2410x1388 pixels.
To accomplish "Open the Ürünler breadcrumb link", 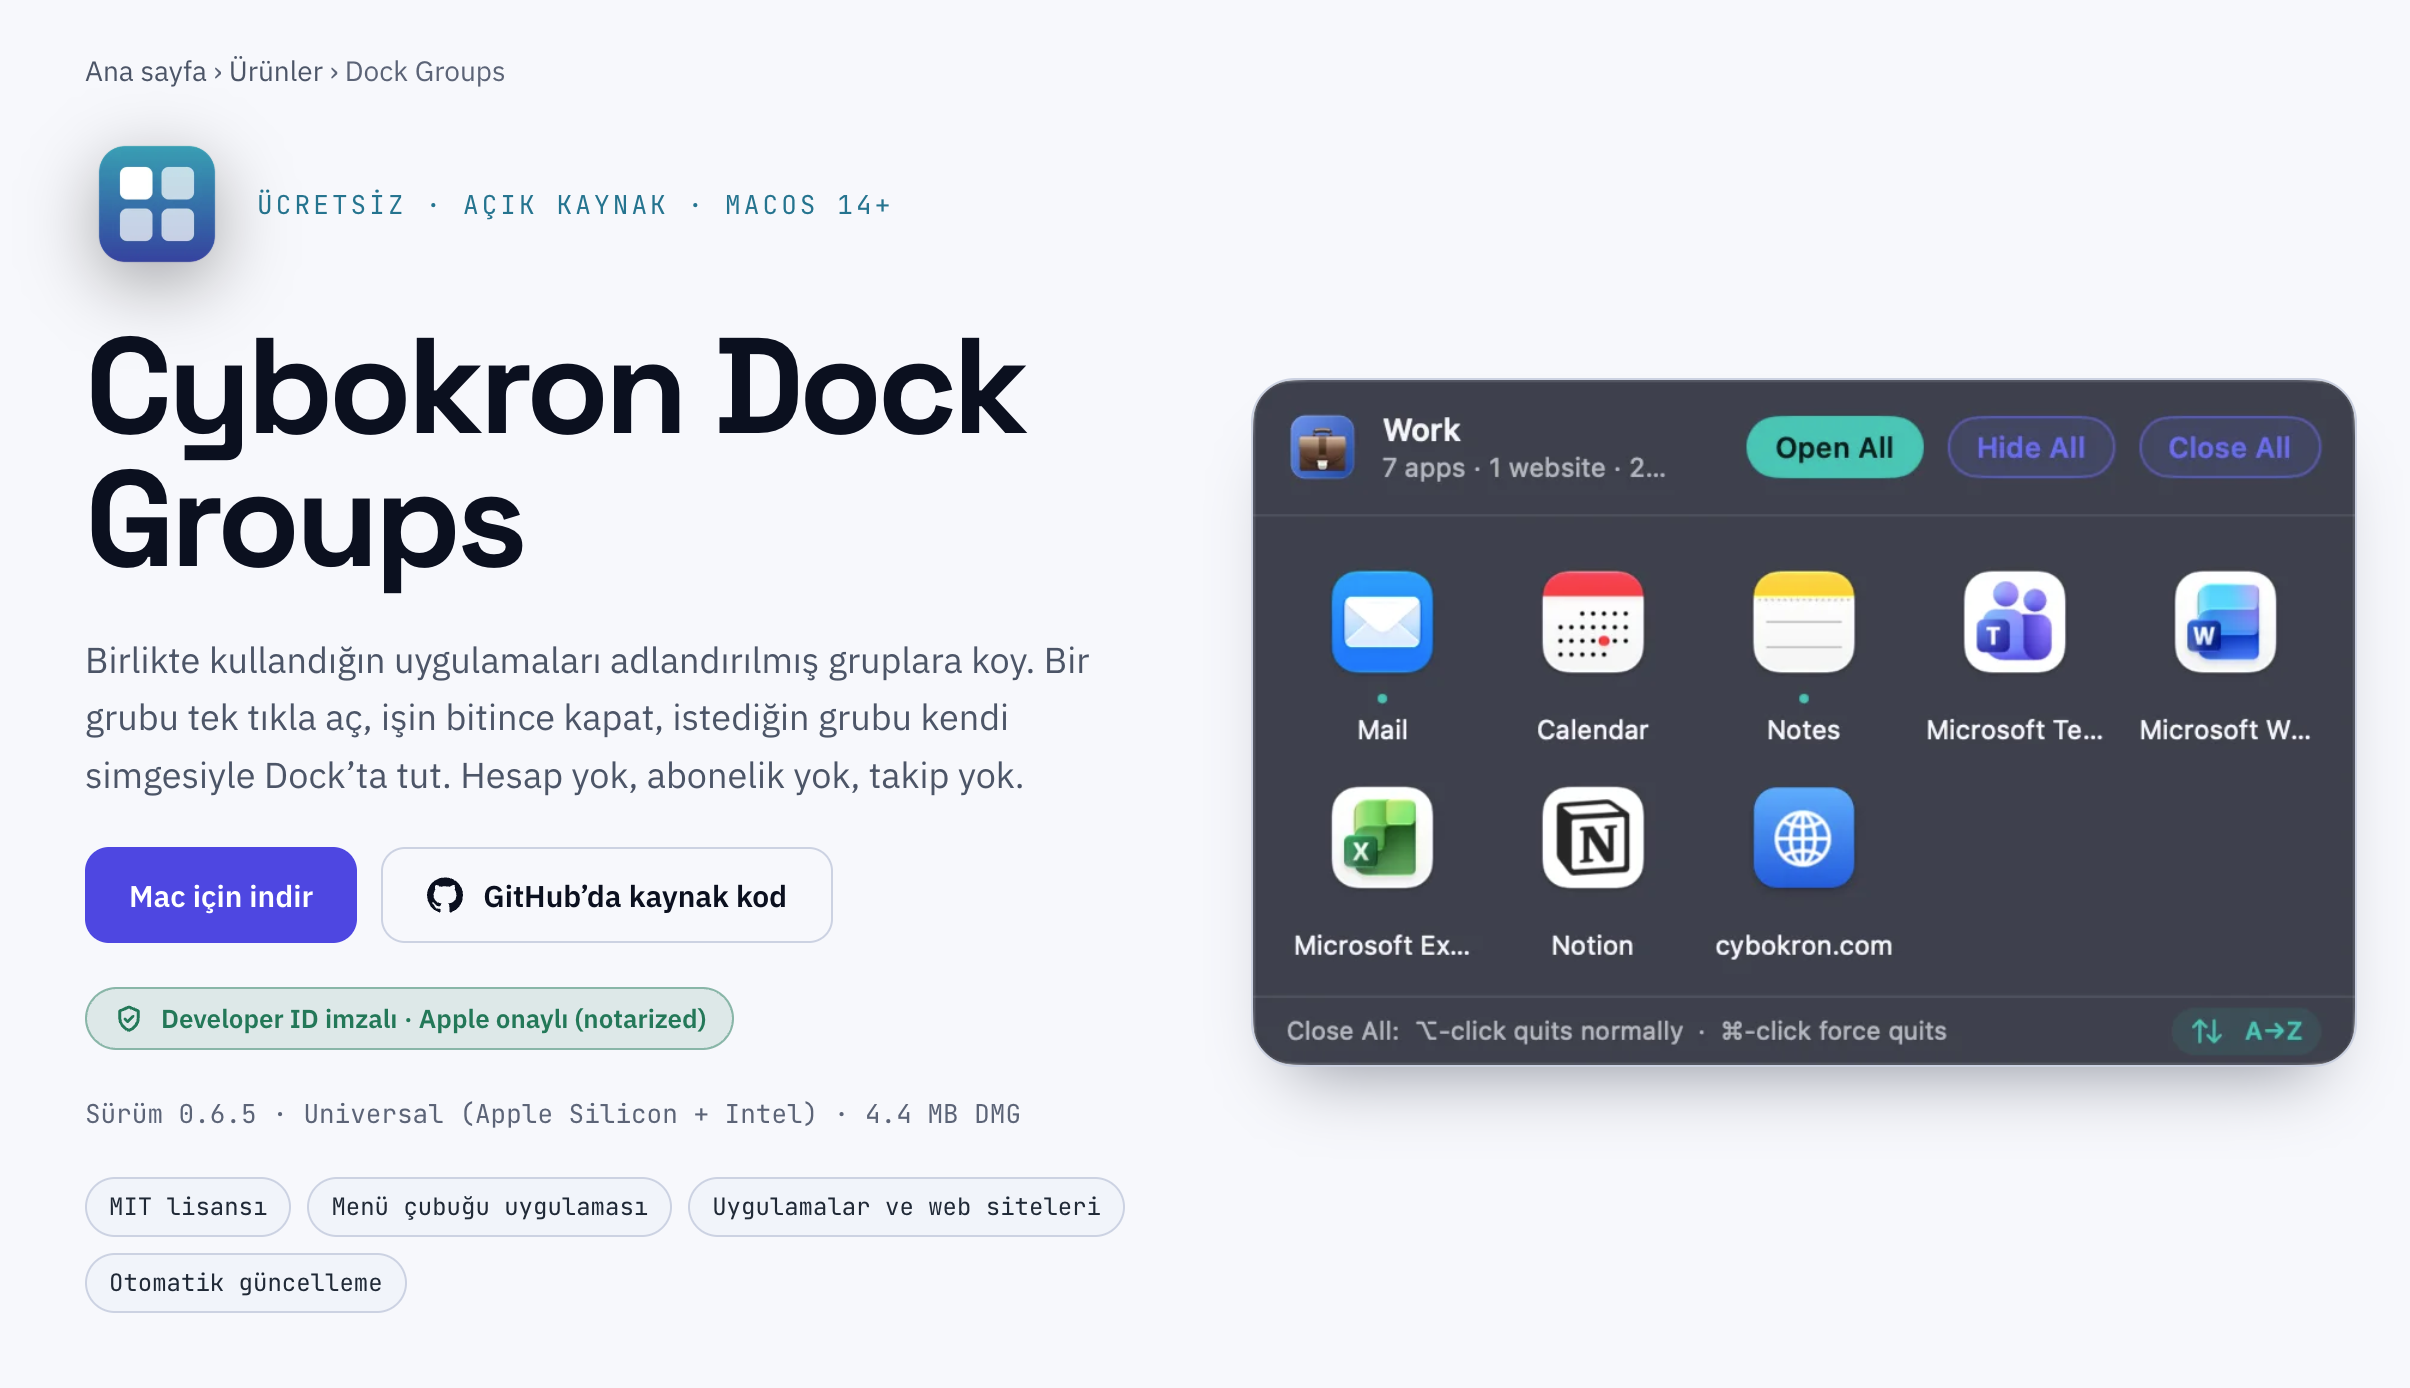I will (276, 72).
